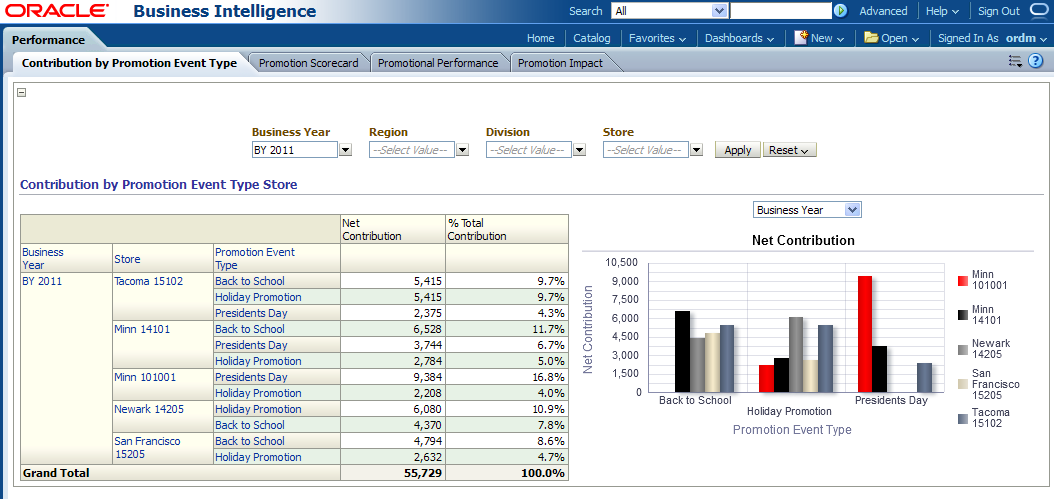Click the New document icon

(801, 38)
